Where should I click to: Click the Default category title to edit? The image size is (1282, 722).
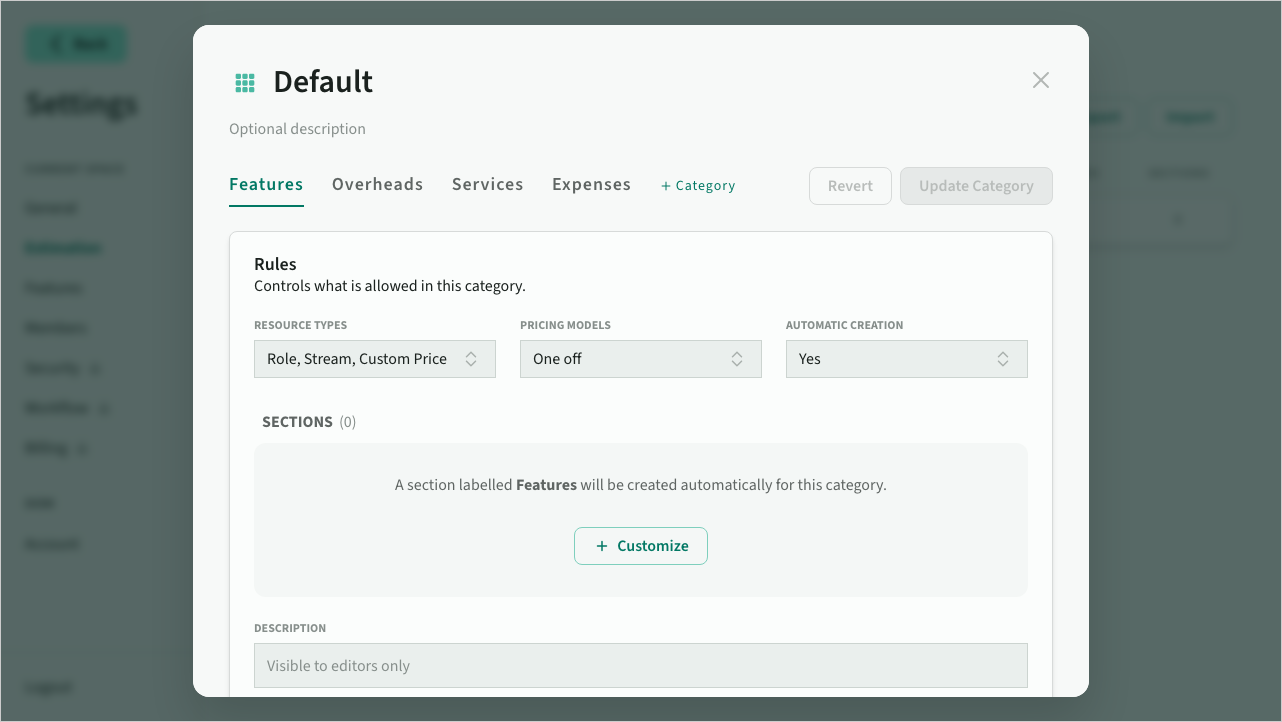tap(323, 82)
